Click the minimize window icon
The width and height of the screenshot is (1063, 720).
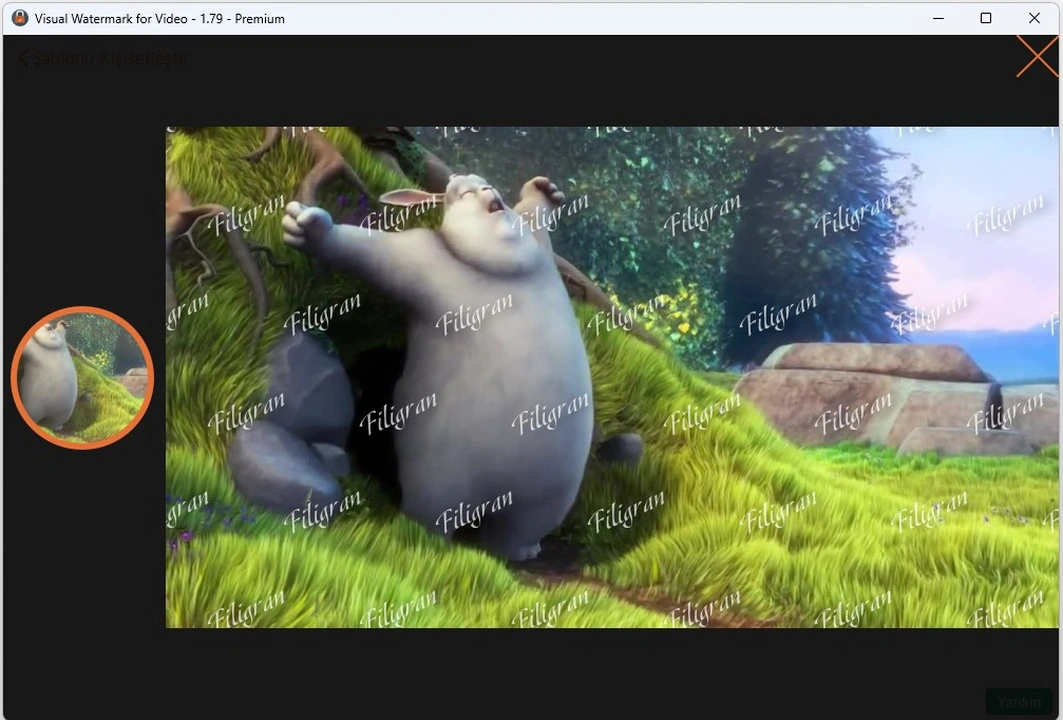[938, 18]
